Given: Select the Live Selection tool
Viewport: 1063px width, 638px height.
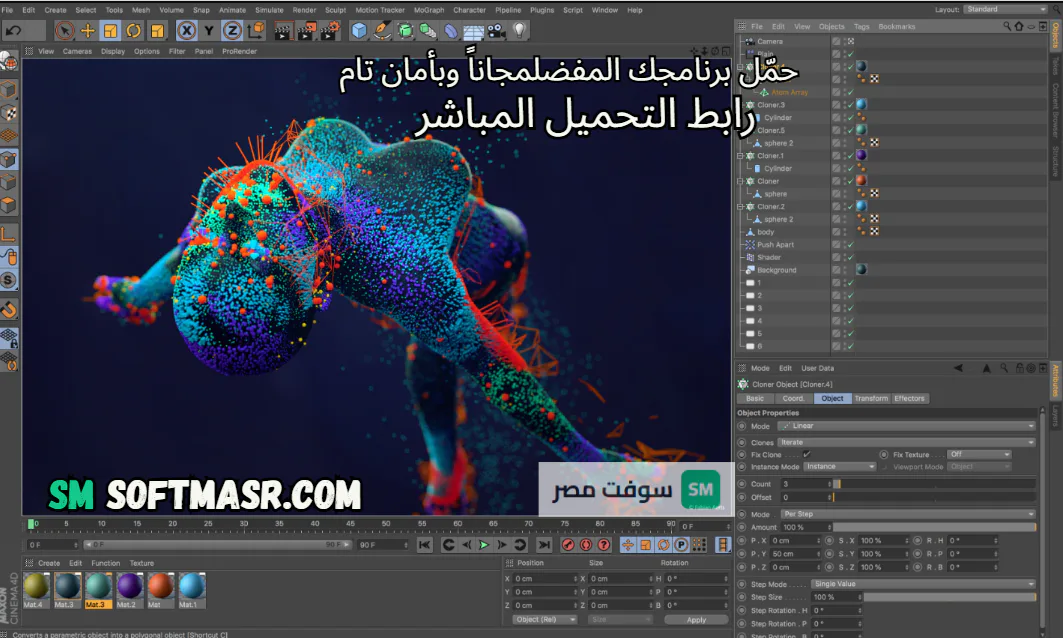Looking at the screenshot, I should [64, 31].
